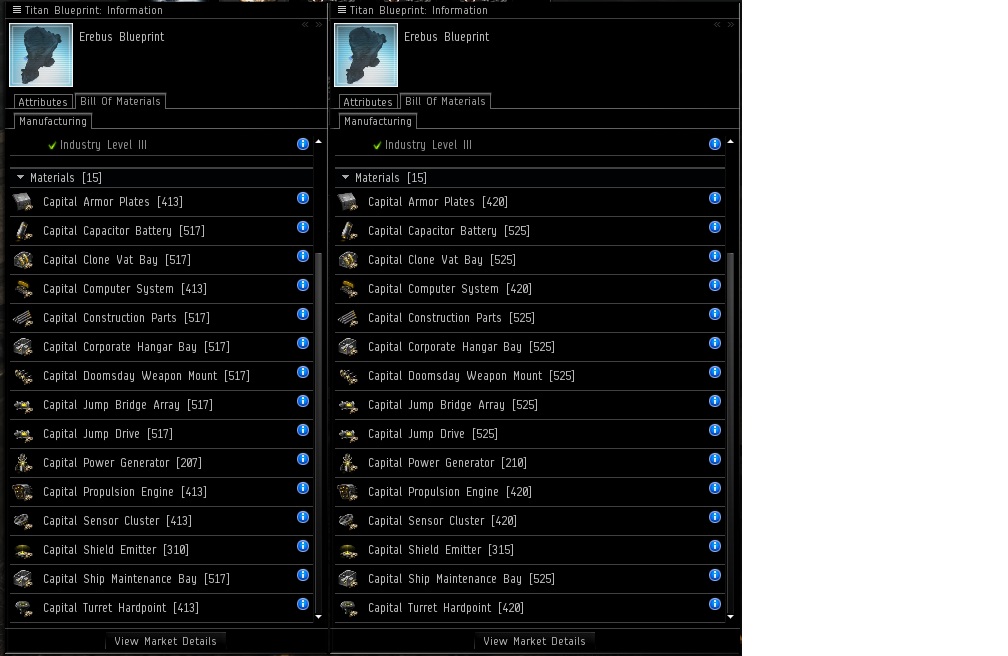Click right window vertical scrollbar thumb
The image size is (1008, 656).
coord(730,431)
